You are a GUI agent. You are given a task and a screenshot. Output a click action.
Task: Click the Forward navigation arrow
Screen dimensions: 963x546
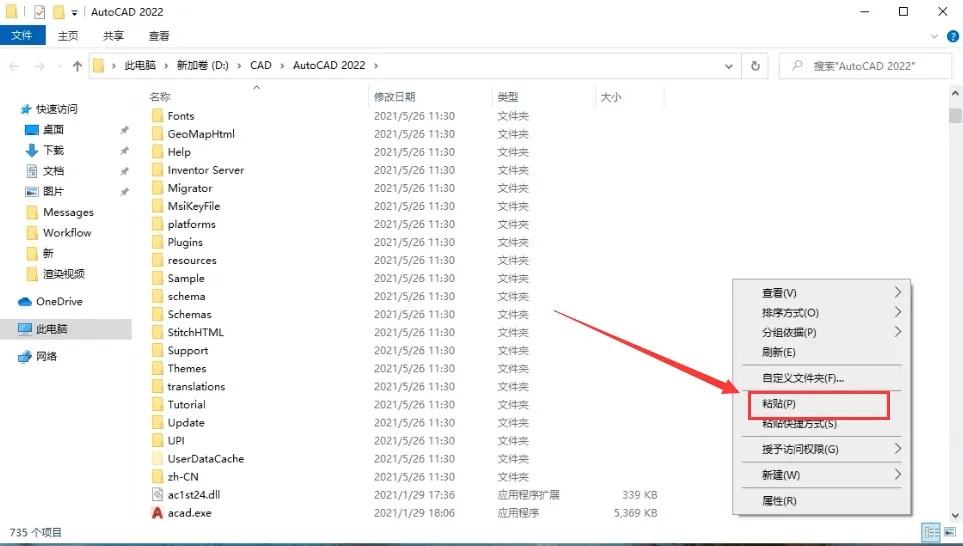[x=39, y=66]
